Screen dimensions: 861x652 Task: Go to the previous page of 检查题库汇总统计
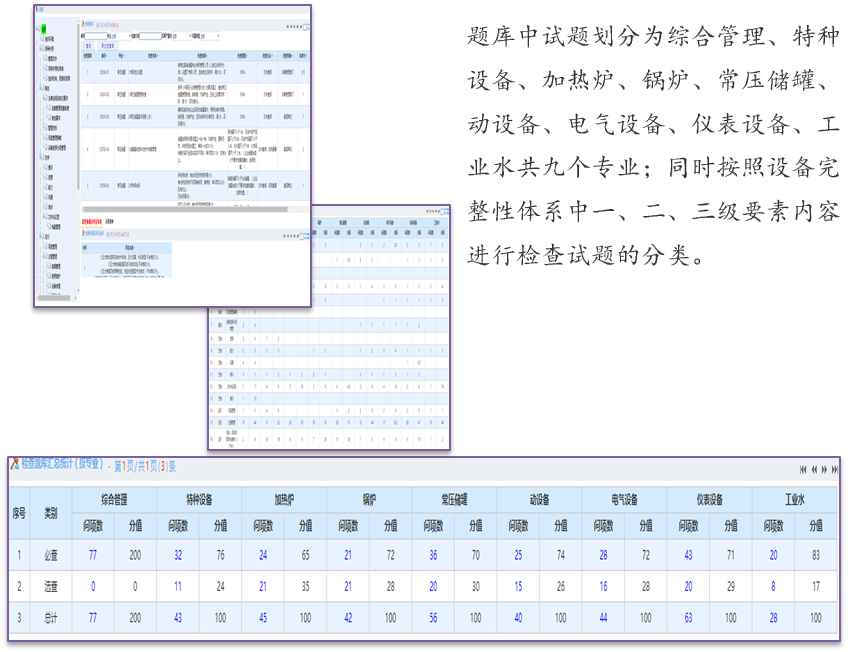point(814,470)
